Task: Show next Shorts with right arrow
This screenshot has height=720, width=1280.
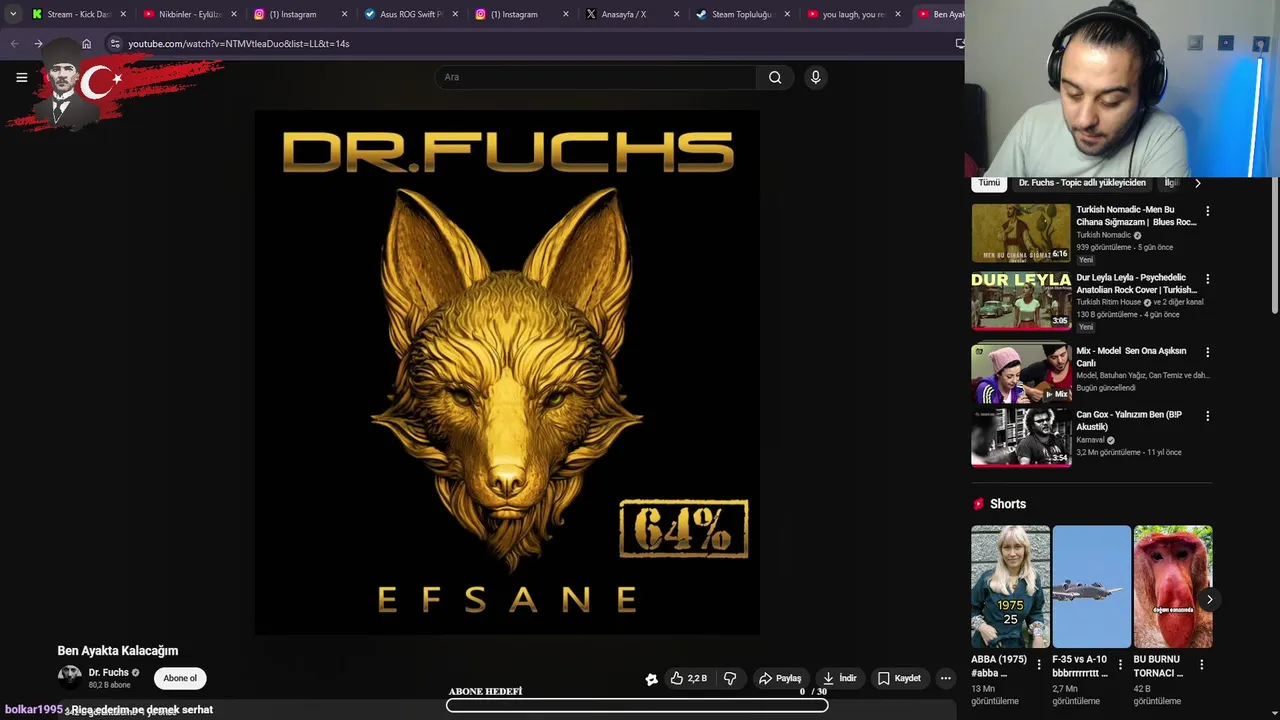Action: coord(1209,600)
